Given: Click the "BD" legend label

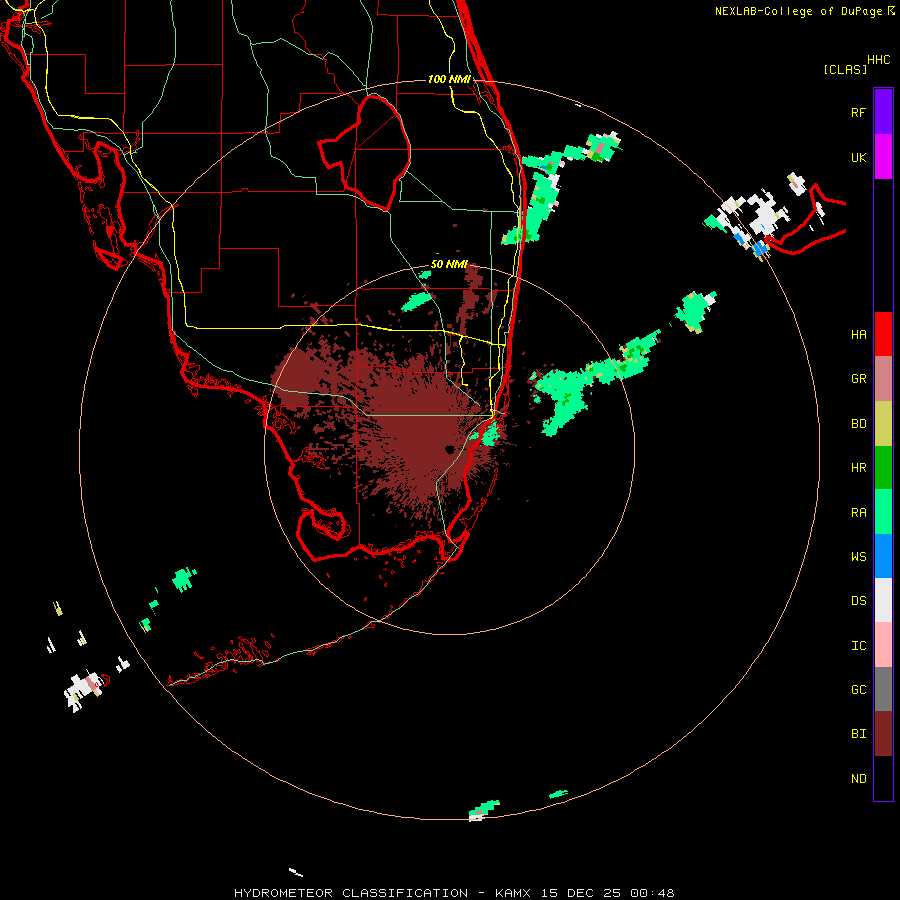Looking at the screenshot, I should (x=858, y=424).
